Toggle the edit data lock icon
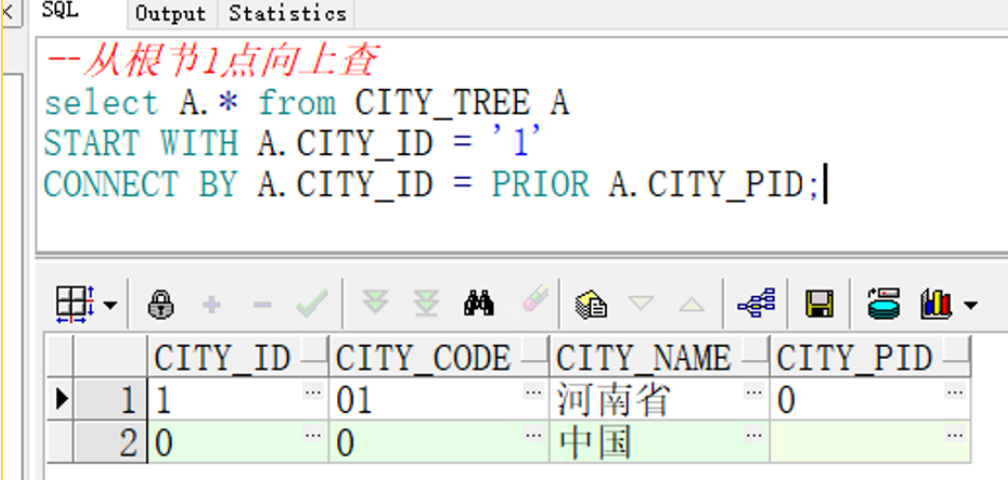Screen dimensions: 1008x480 point(161,304)
